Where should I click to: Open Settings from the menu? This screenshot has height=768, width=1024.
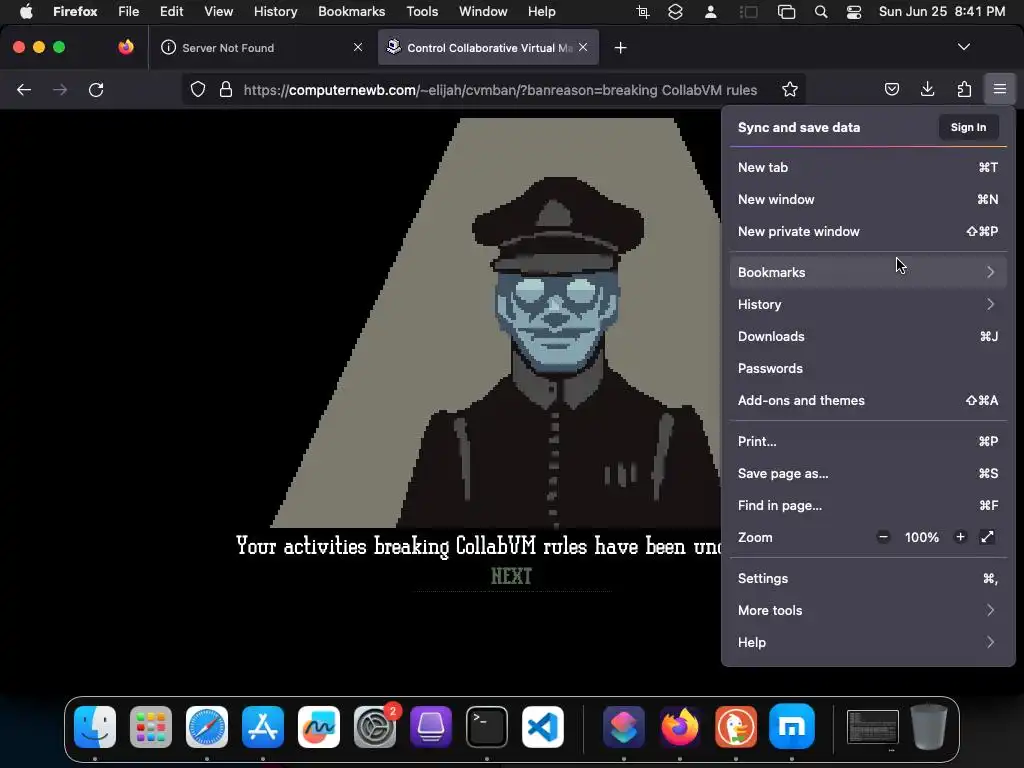click(x=868, y=579)
